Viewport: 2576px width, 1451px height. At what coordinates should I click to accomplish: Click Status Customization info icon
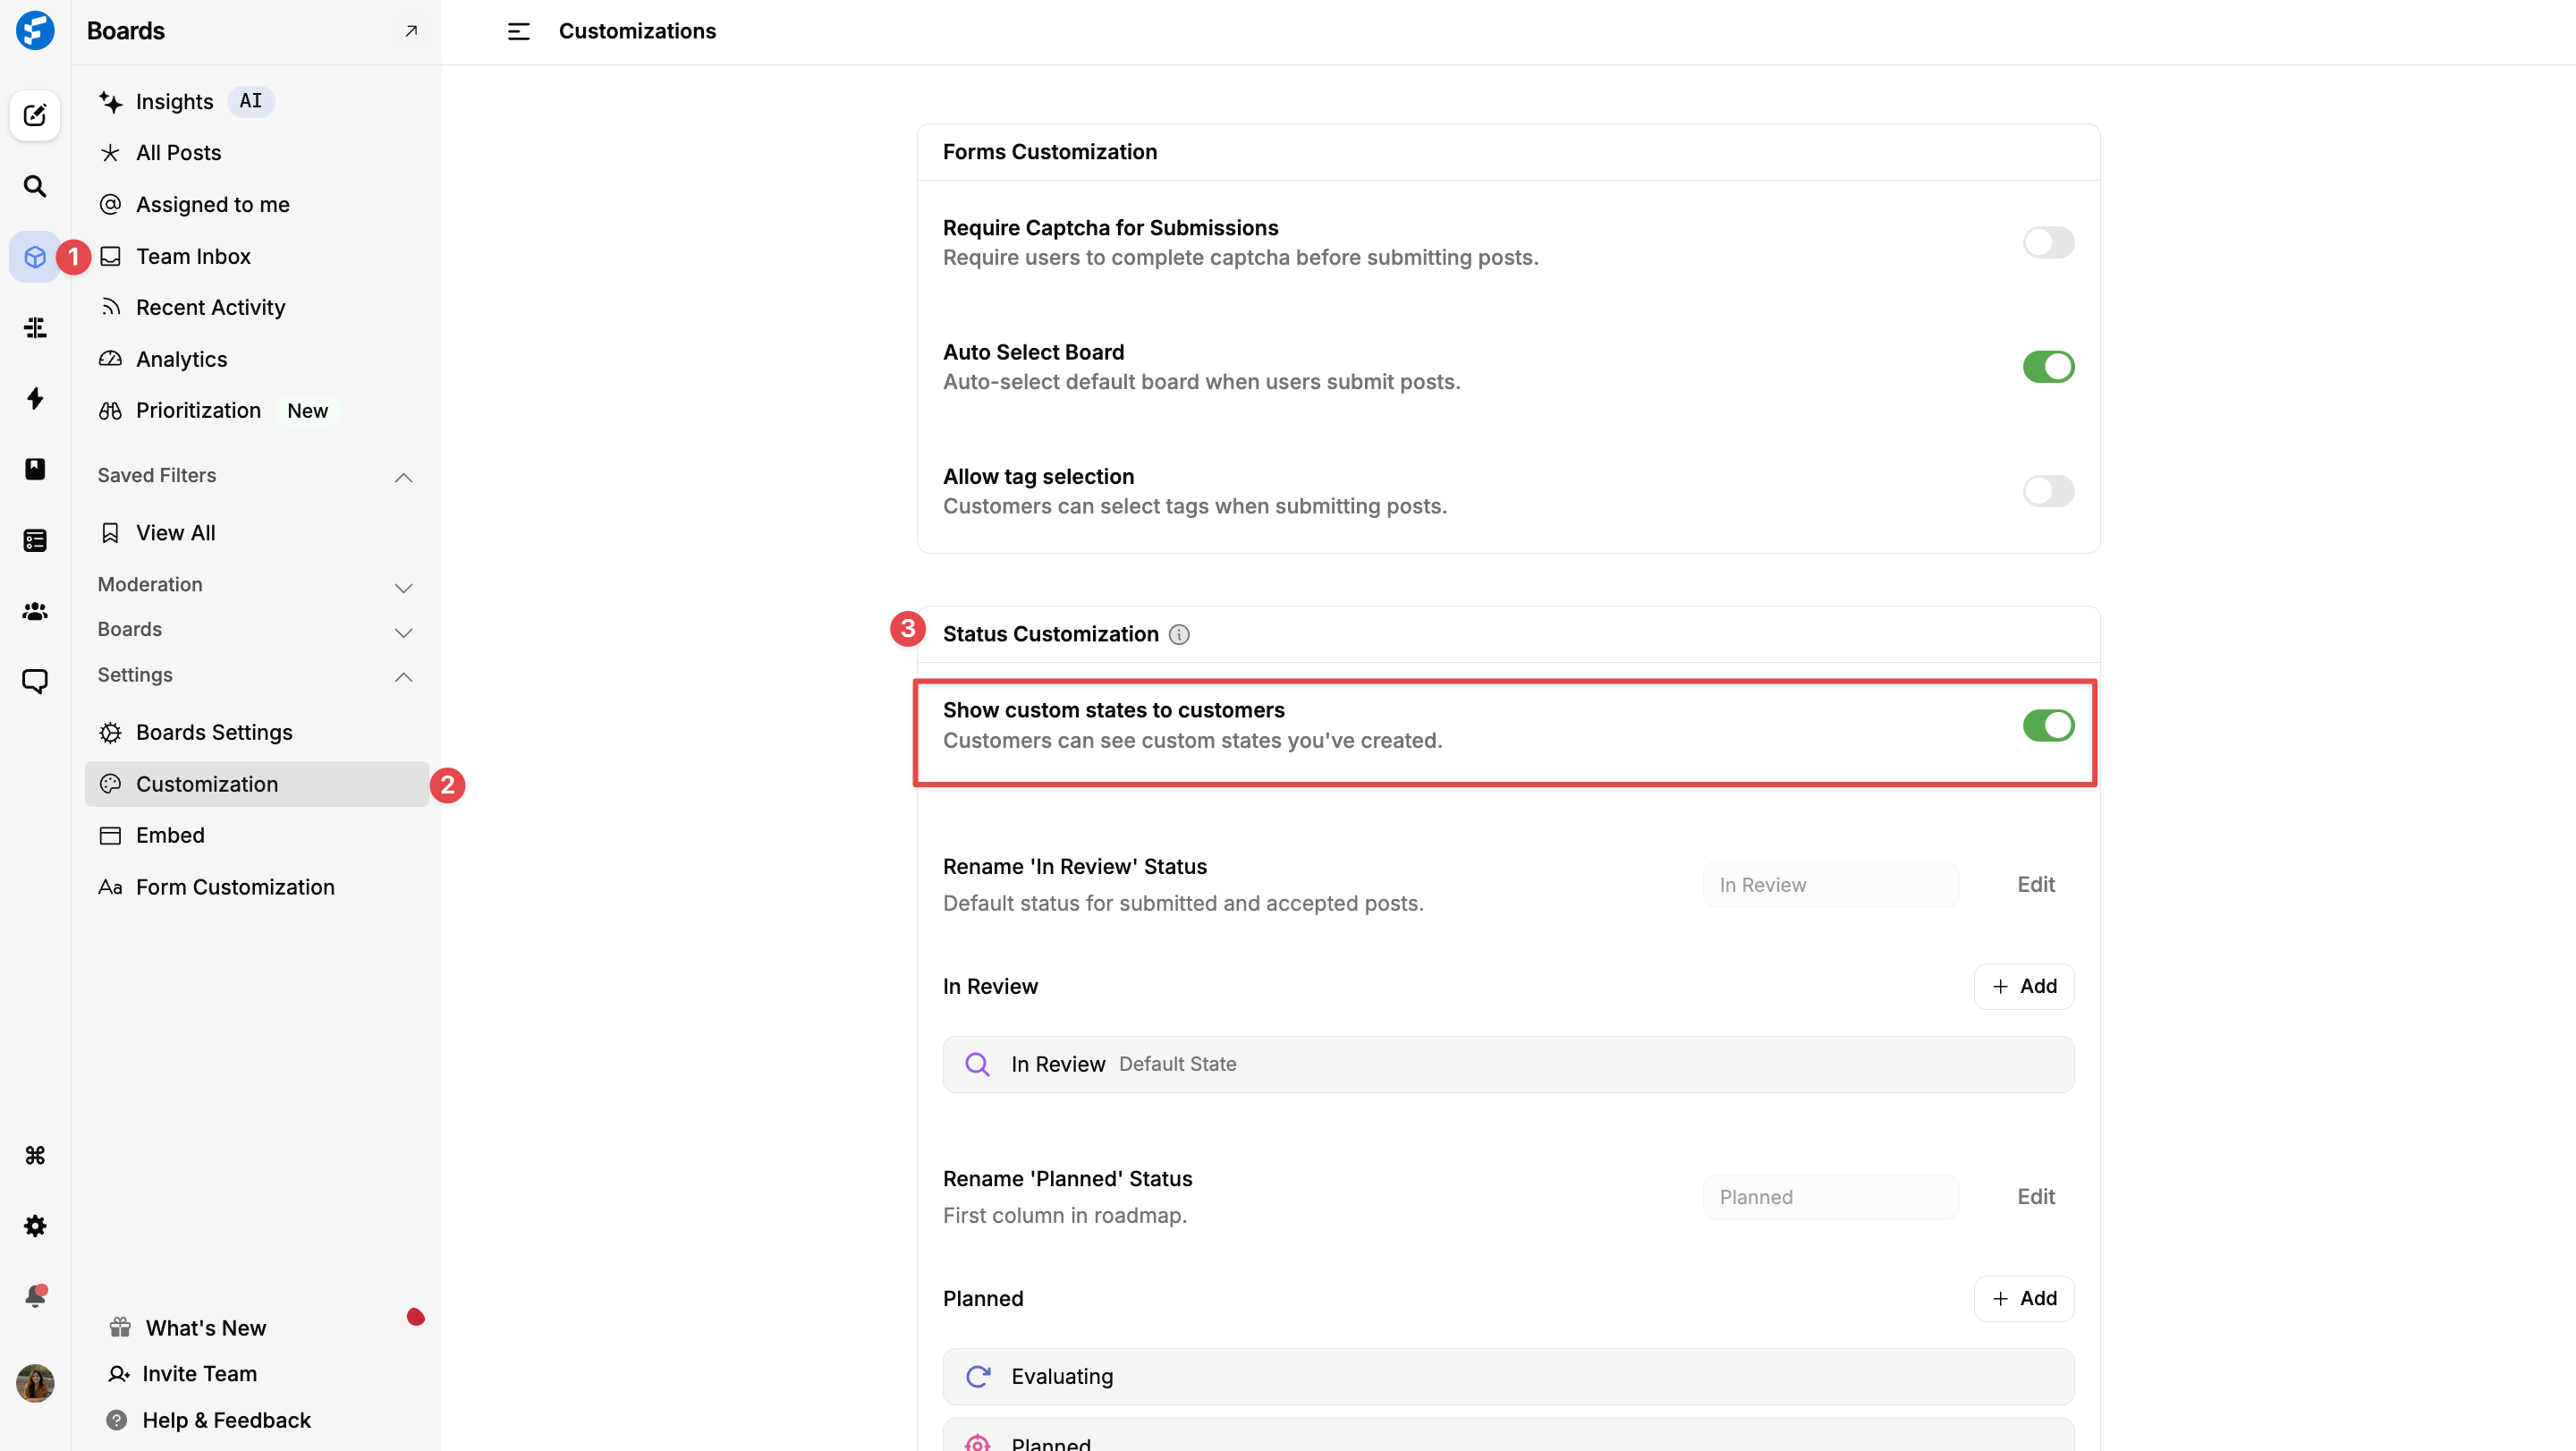1179,635
